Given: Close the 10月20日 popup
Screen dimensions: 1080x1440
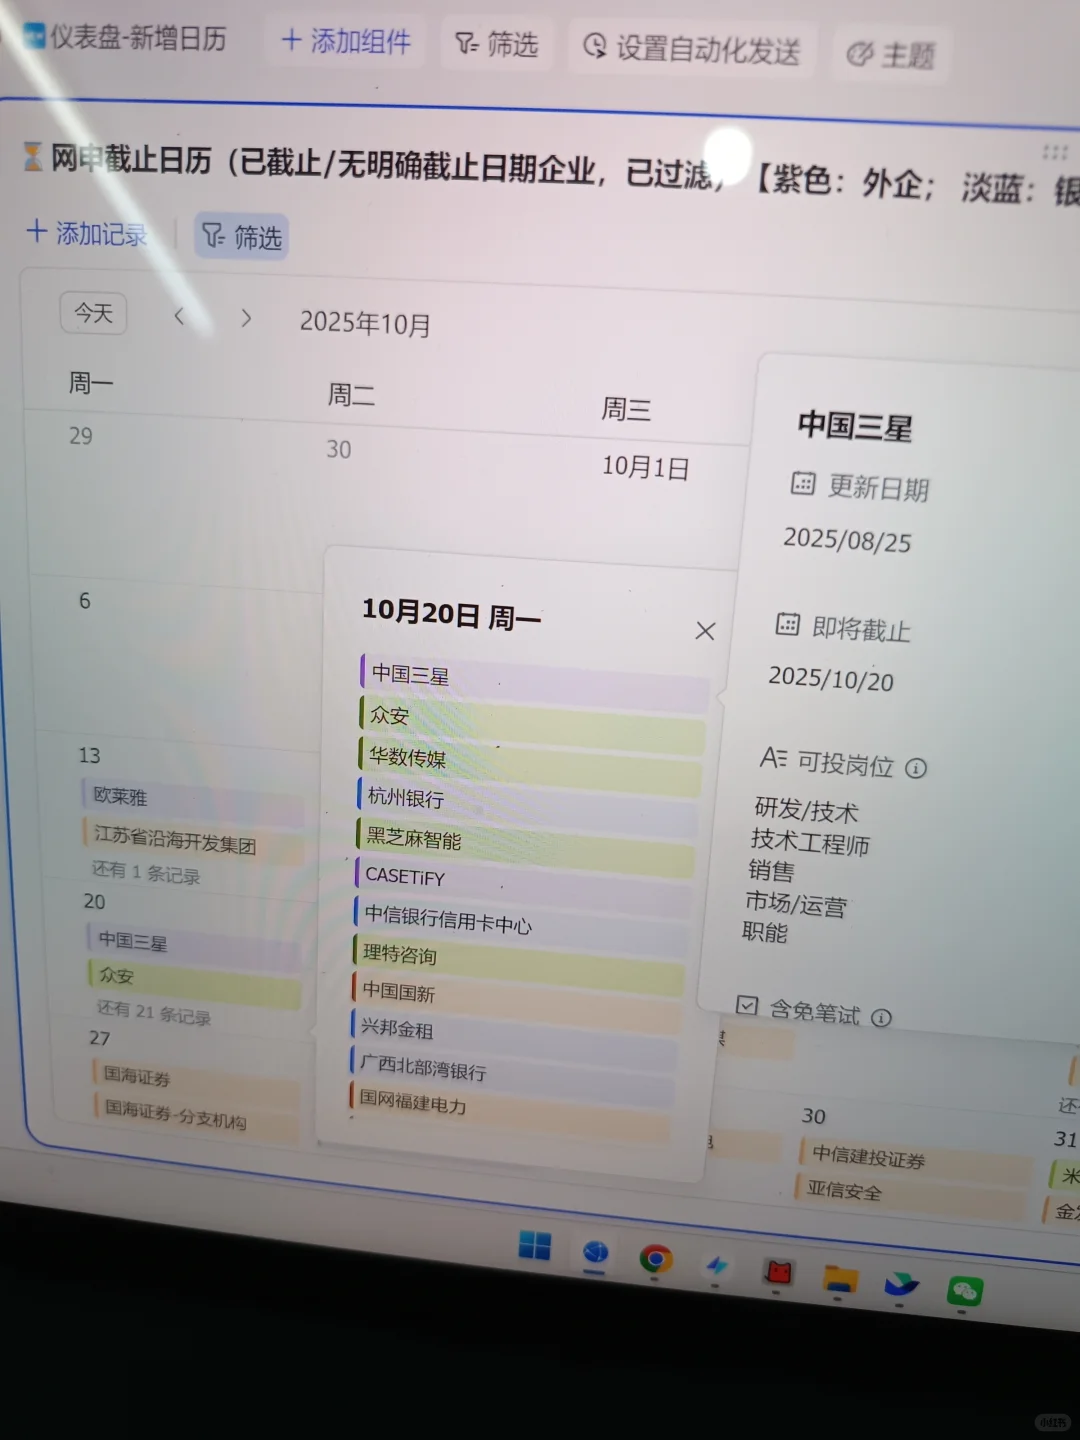Looking at the screenshot, I should pyautogui.click(x=705, y=631).
